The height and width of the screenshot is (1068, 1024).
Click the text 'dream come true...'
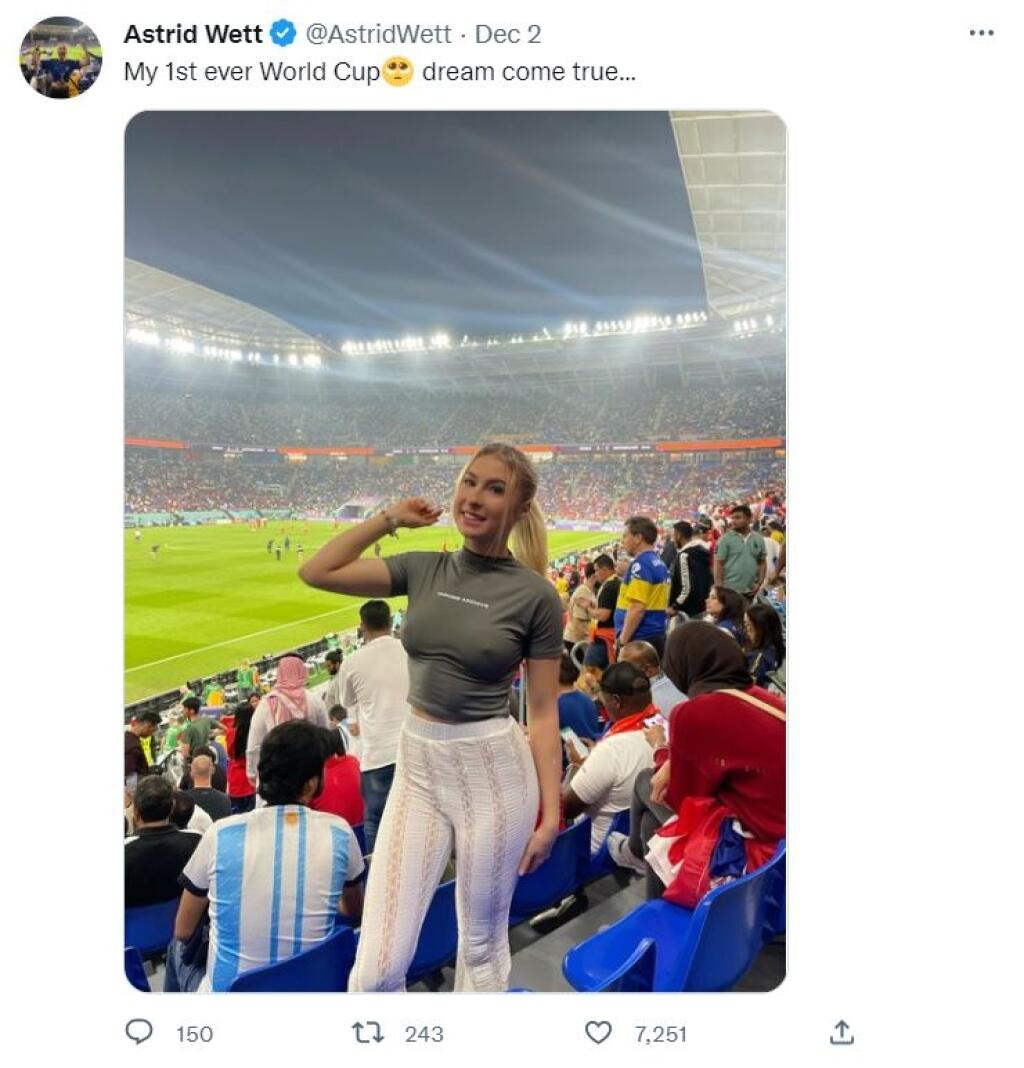tap(529, 72)
